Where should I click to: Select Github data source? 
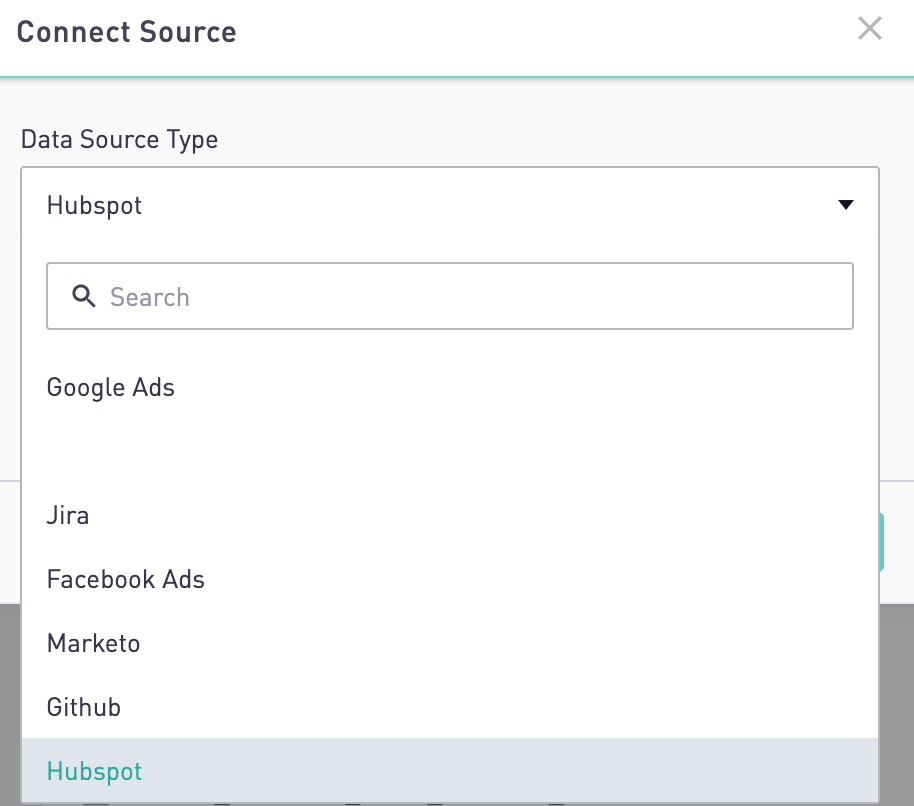pos(450,708)
